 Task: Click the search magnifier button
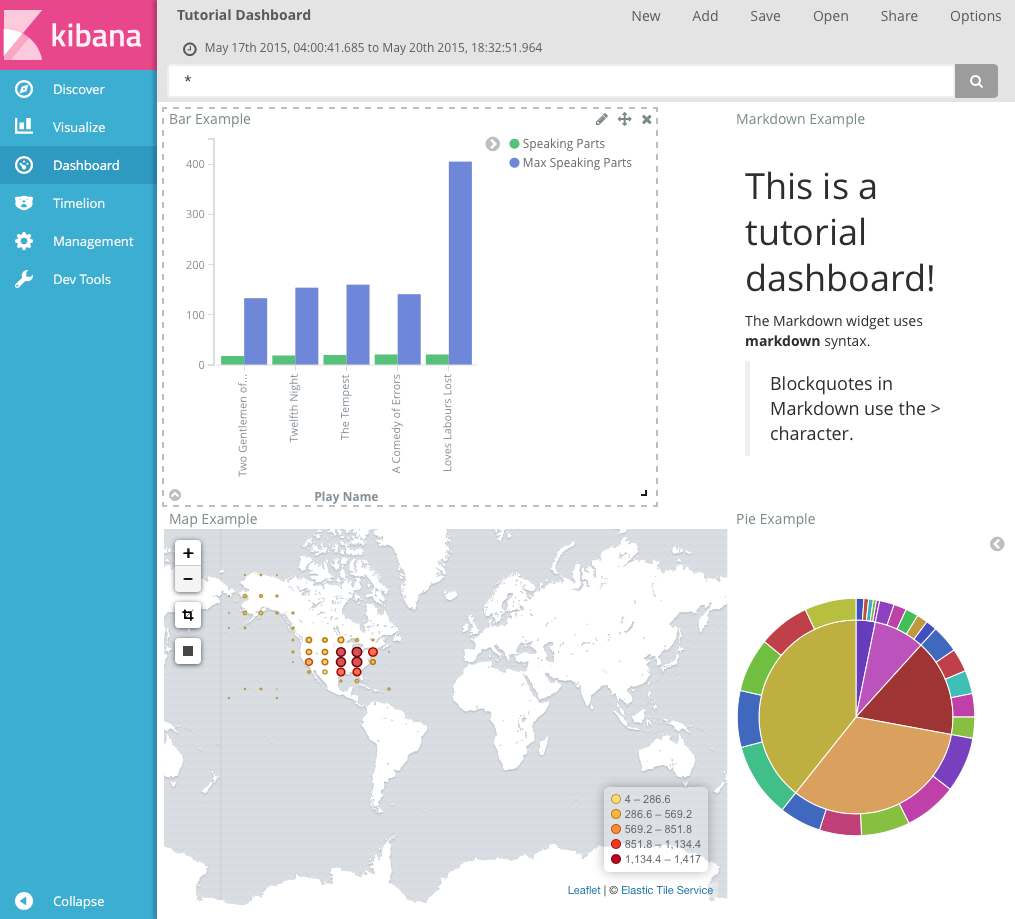point(975,81)
